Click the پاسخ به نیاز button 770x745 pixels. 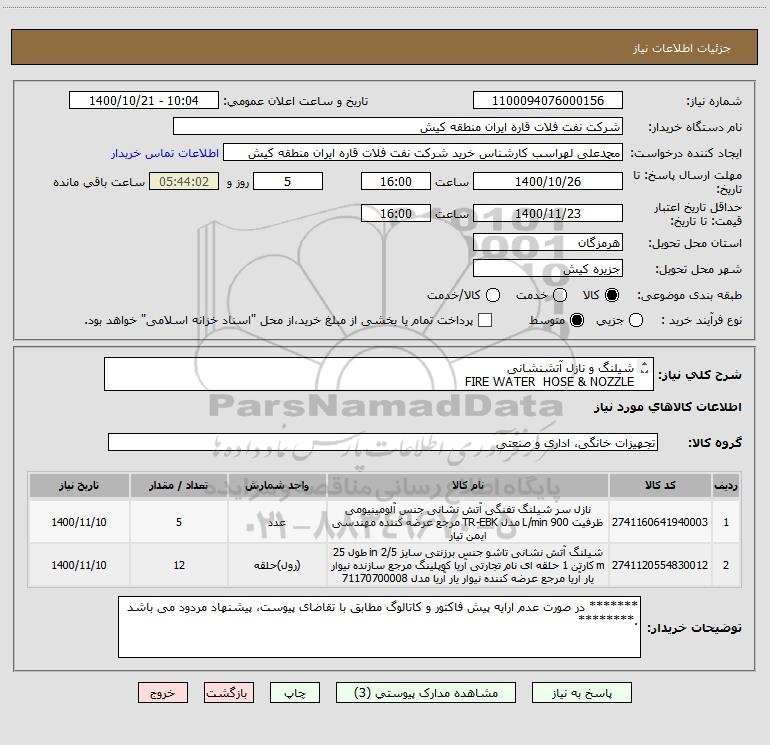[582, 692]
